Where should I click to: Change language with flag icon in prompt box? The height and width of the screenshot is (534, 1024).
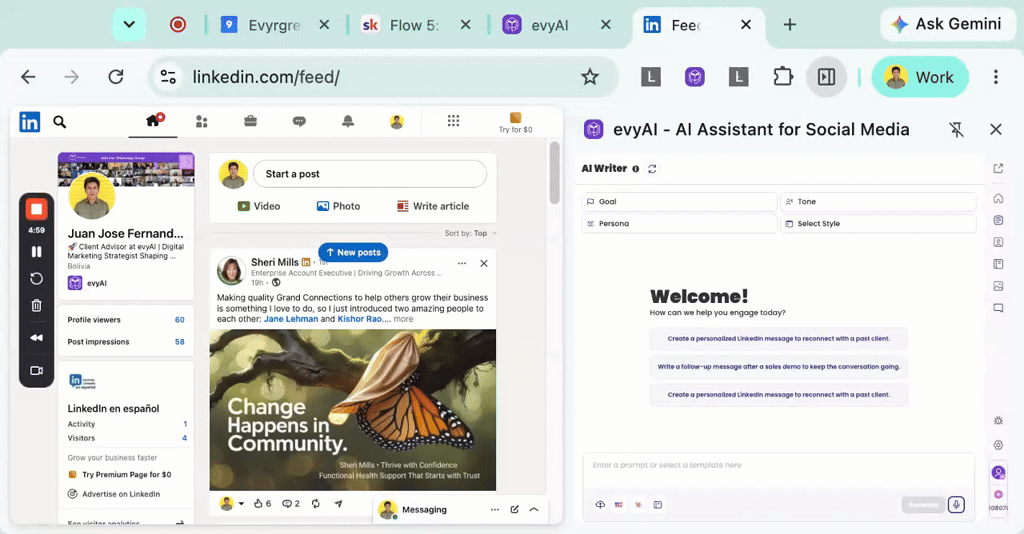[x=618, y=505]
